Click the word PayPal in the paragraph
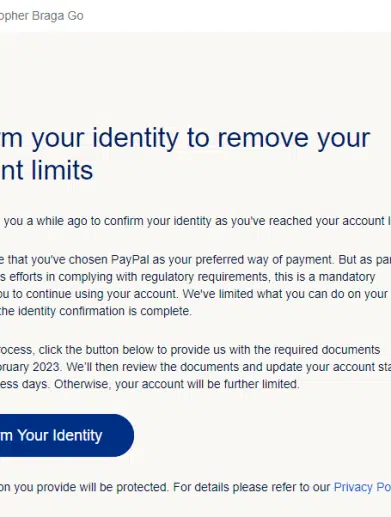This screenshot has height=517, width=391. point(130,260)
